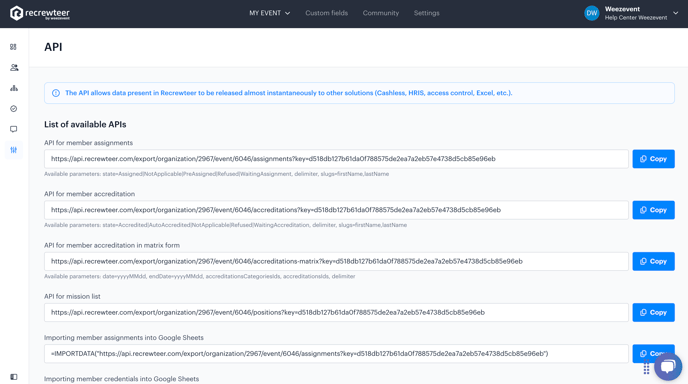Image resolution: width=688 pixels, height=384 pixels.
Task: Click the member assignments API URL field
Action: [336, 159]
